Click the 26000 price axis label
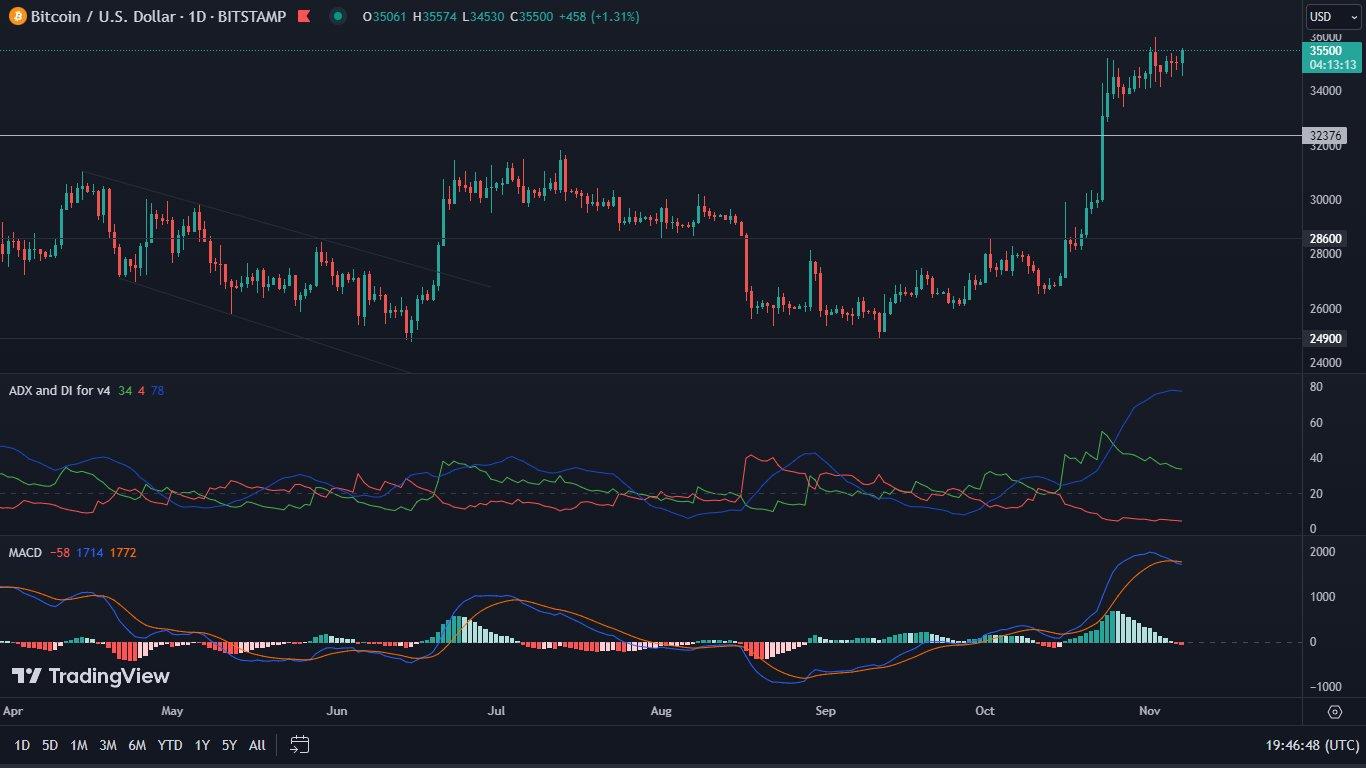The image size is (1366, 768). [x=1325, y=308]
